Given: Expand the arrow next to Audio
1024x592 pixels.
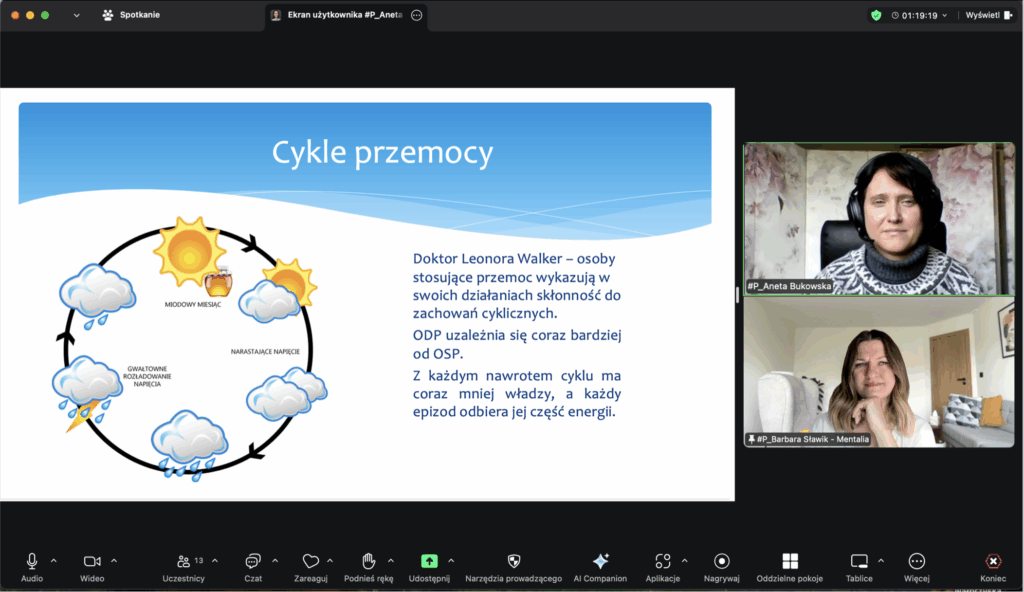Looking at the screenshot, I should tap(54, 560).
